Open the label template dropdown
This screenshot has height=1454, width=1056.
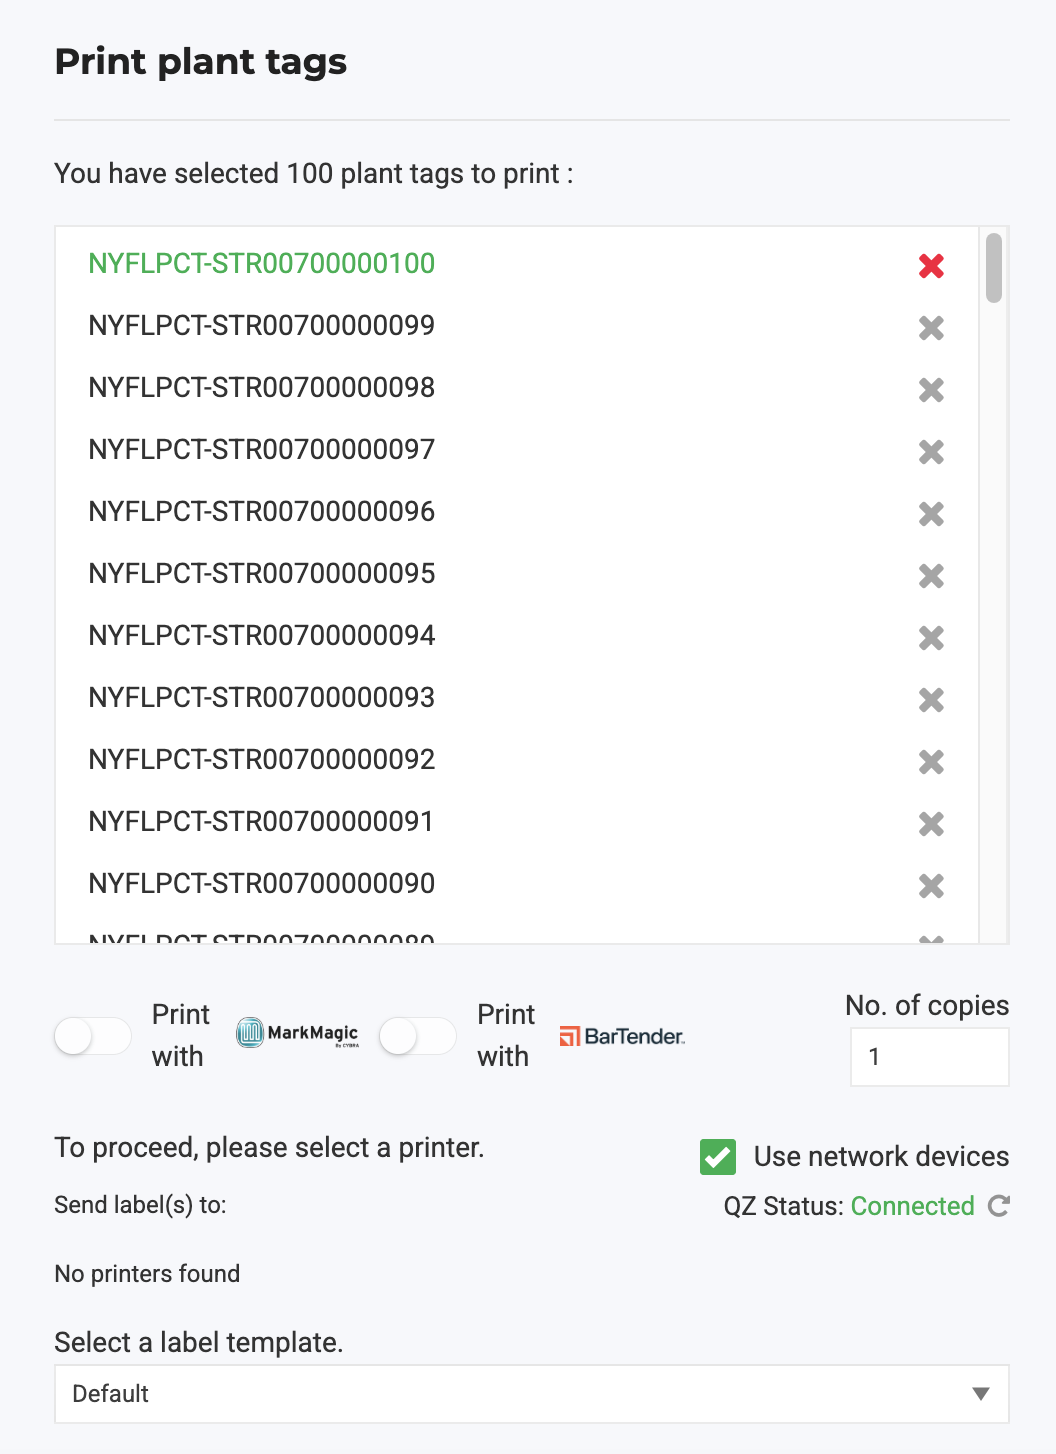coord(531,1394)
